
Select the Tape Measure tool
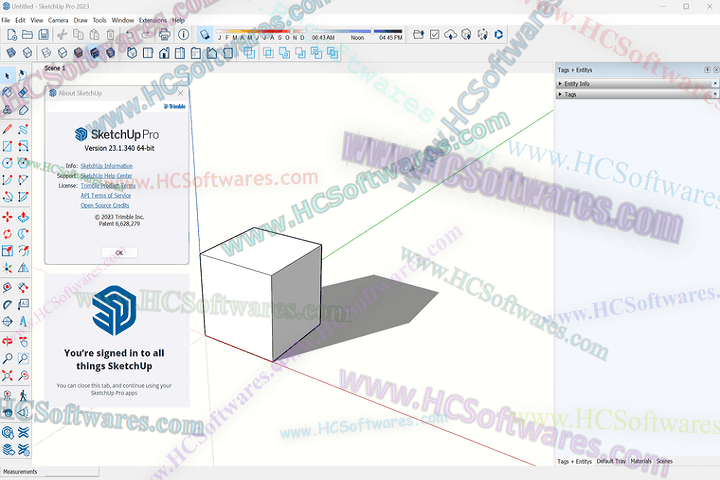7,288
